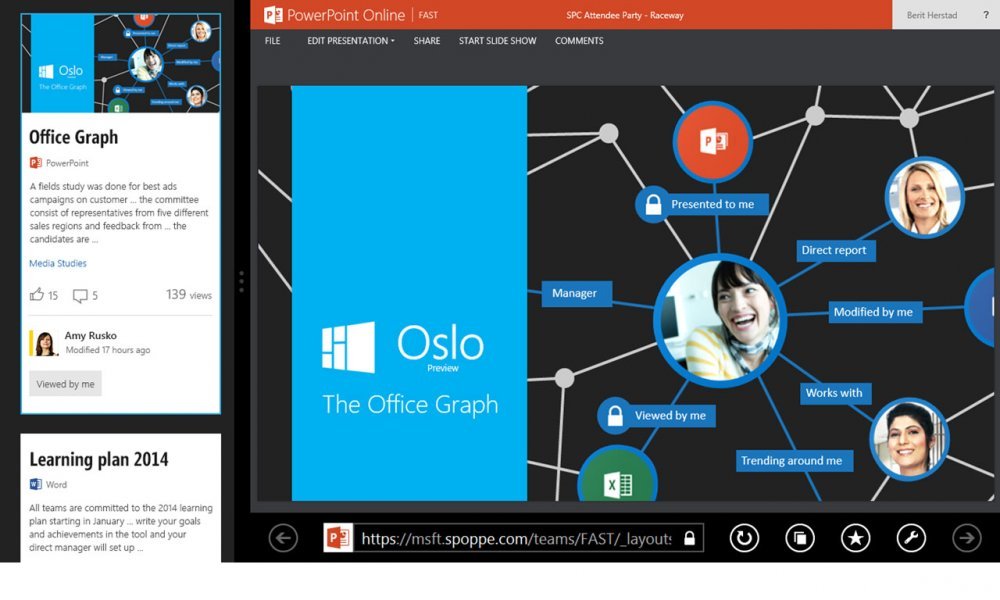Expand the EDIT PRESENTATION dropdown
1000x600 pixels.
coord(351,41)
